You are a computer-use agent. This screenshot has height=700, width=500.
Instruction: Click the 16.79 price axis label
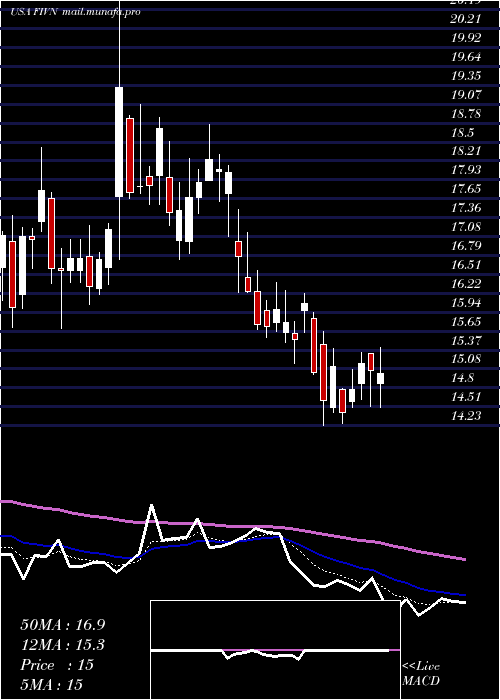point(466,246)
